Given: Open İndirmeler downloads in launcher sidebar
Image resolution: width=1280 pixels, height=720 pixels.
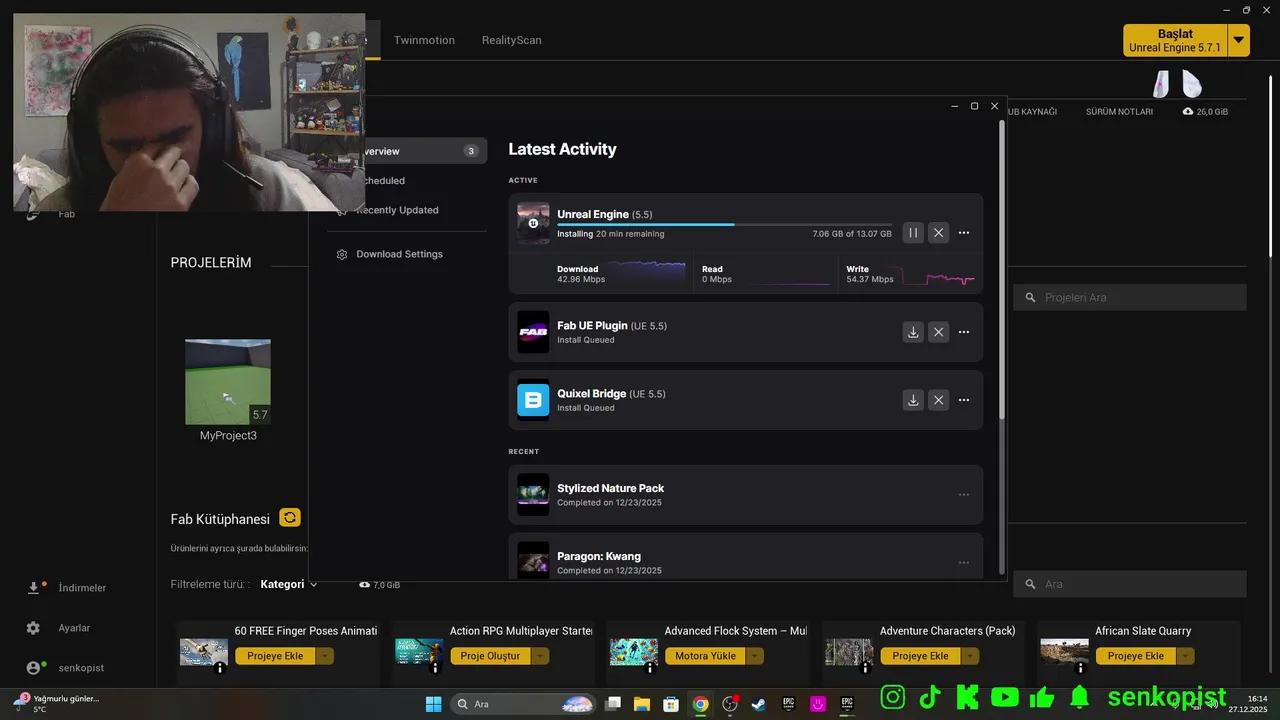Looking at the screenshot, I should click(67, 588).
